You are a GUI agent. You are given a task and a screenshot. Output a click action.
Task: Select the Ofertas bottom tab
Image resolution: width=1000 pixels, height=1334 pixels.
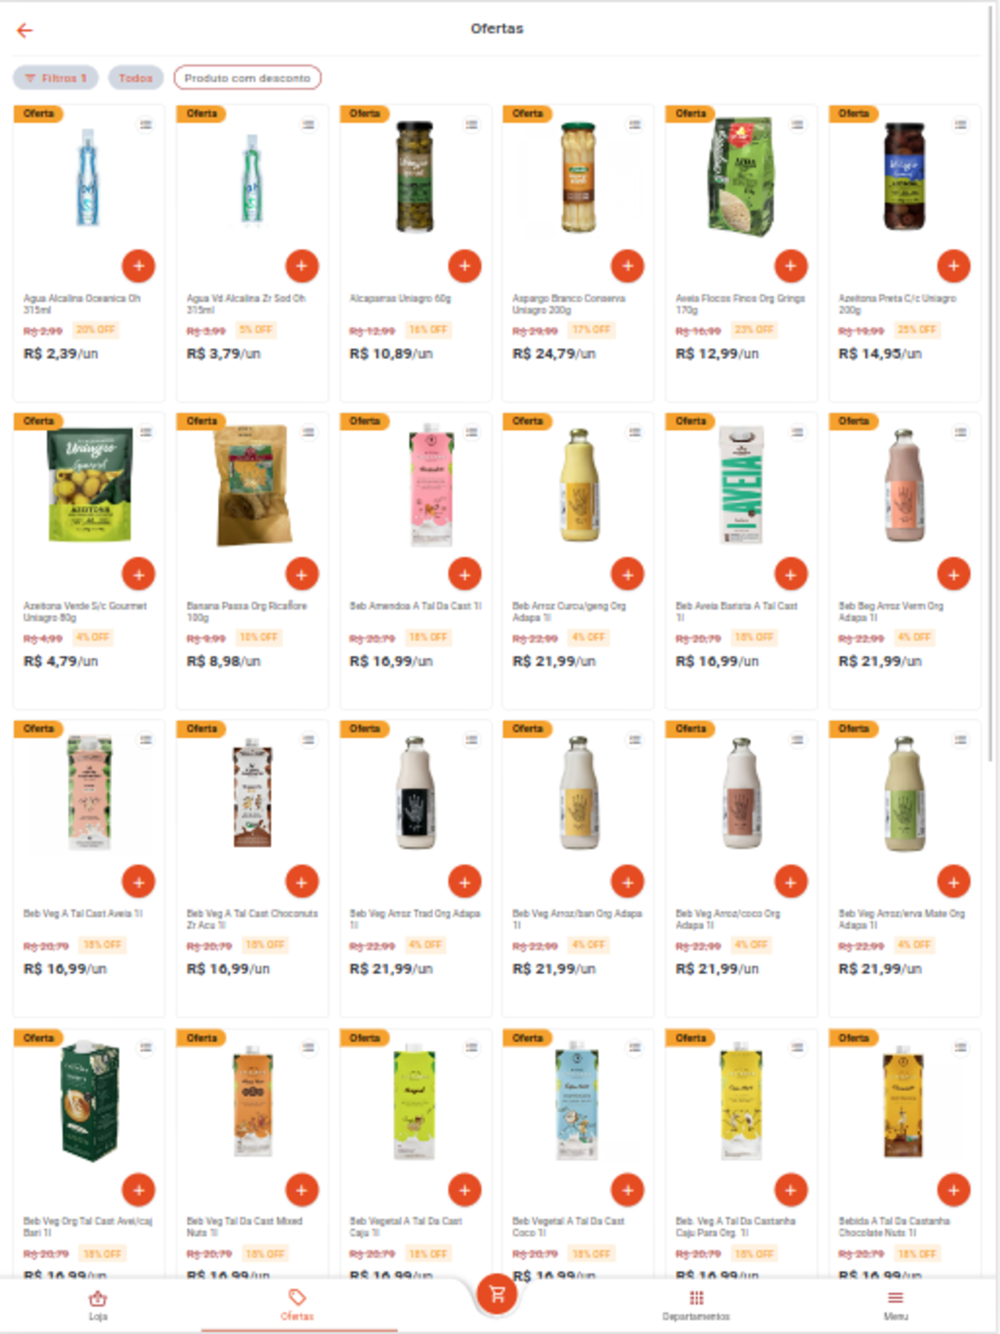pyautogui.click(x=297, y=1305)
